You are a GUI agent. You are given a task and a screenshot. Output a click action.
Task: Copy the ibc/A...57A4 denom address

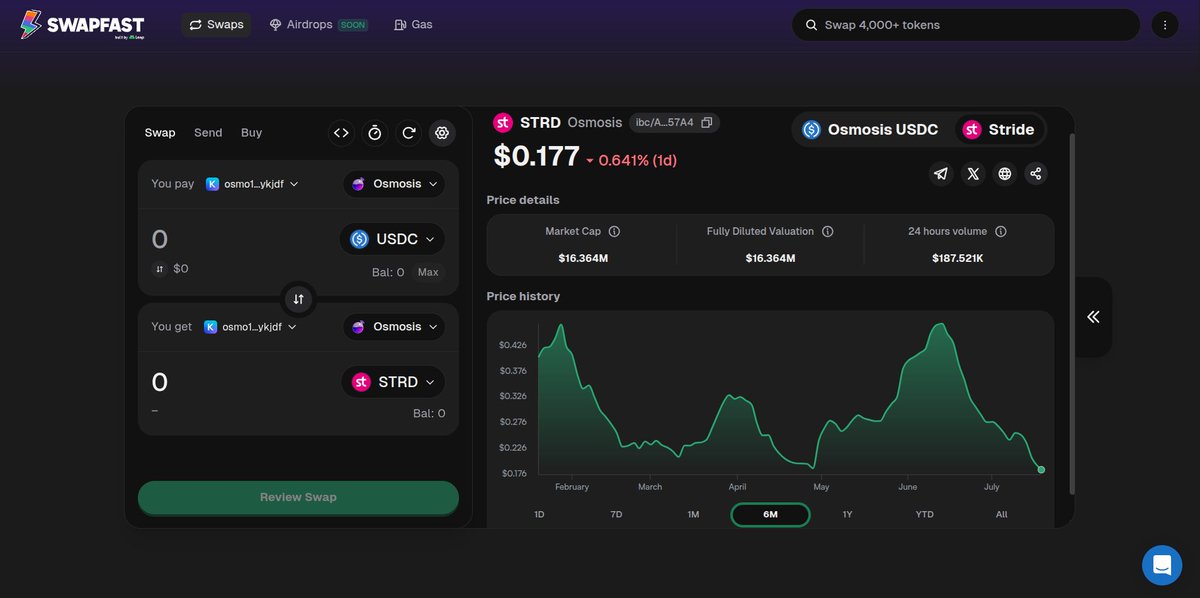click(x=707, y=123)
